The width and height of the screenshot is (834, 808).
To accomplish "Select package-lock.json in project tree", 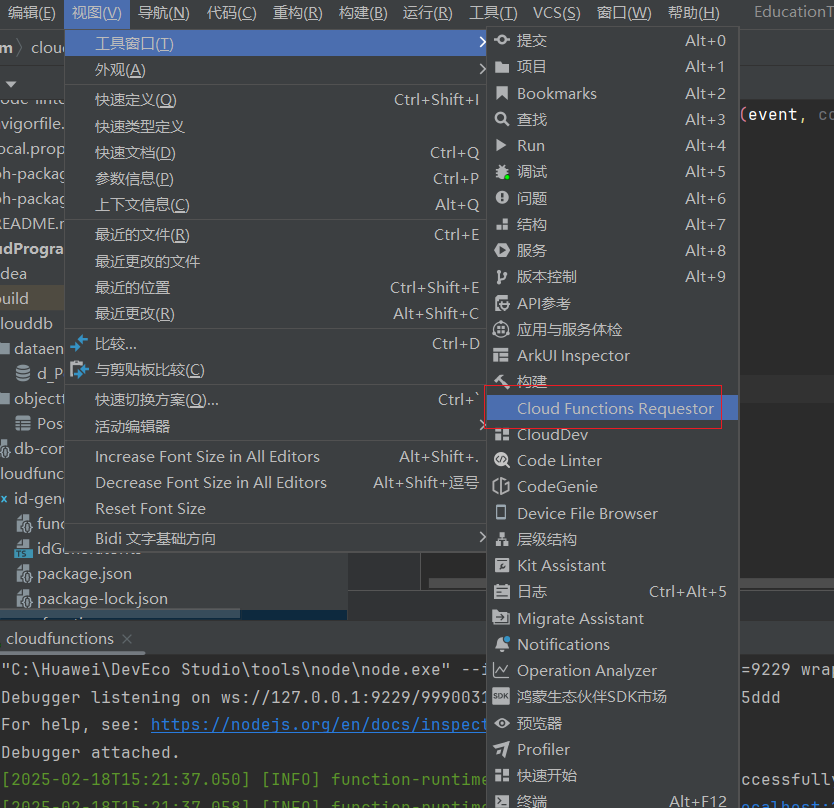I will tap(102, 599).
